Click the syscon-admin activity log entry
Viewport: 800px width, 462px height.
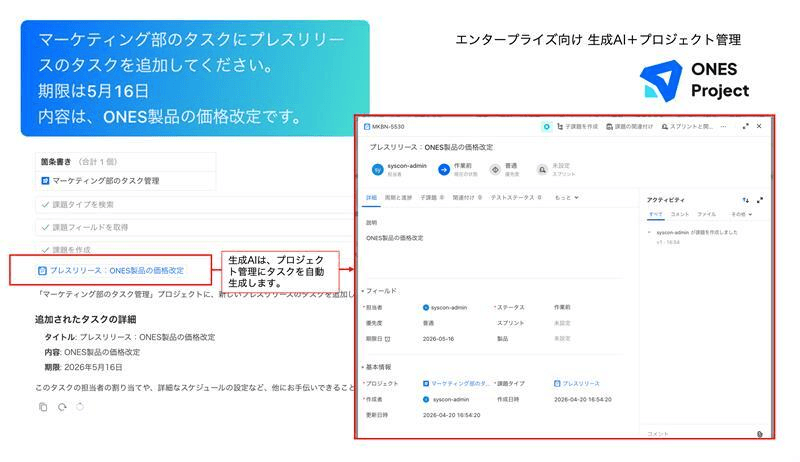[x=697, y=232]
